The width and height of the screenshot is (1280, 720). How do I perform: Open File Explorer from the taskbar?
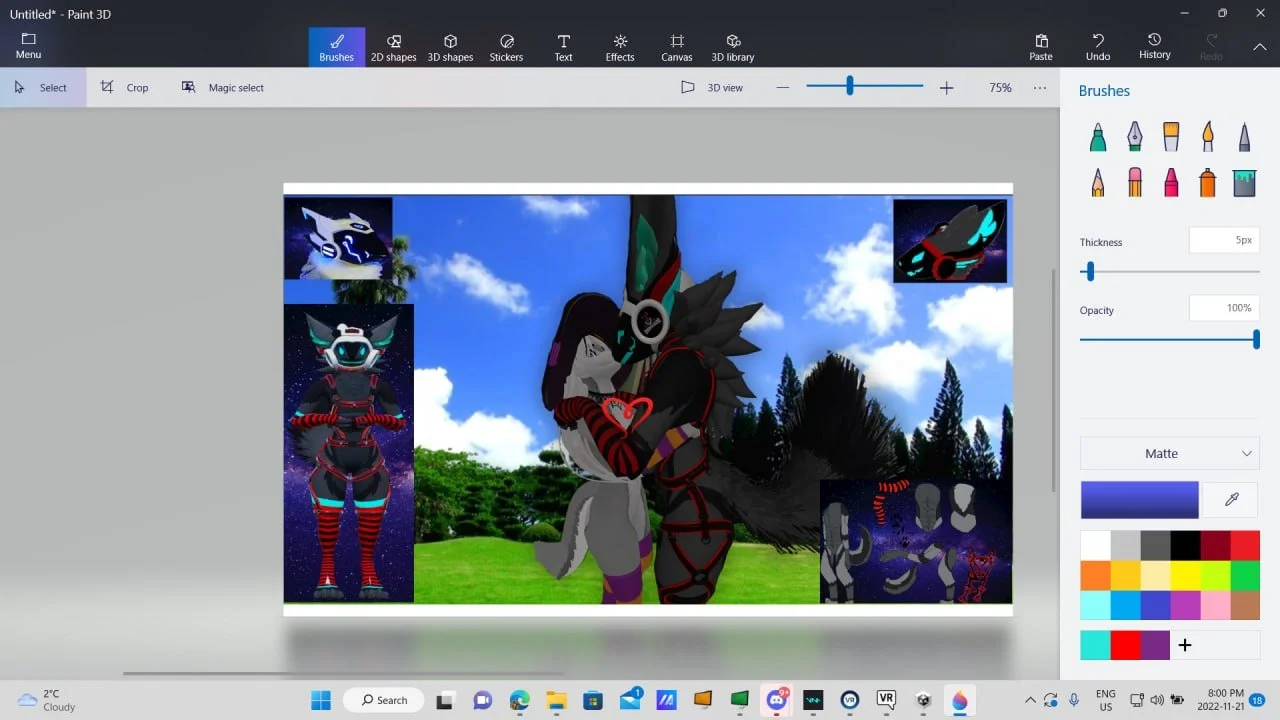pos(556,700)
